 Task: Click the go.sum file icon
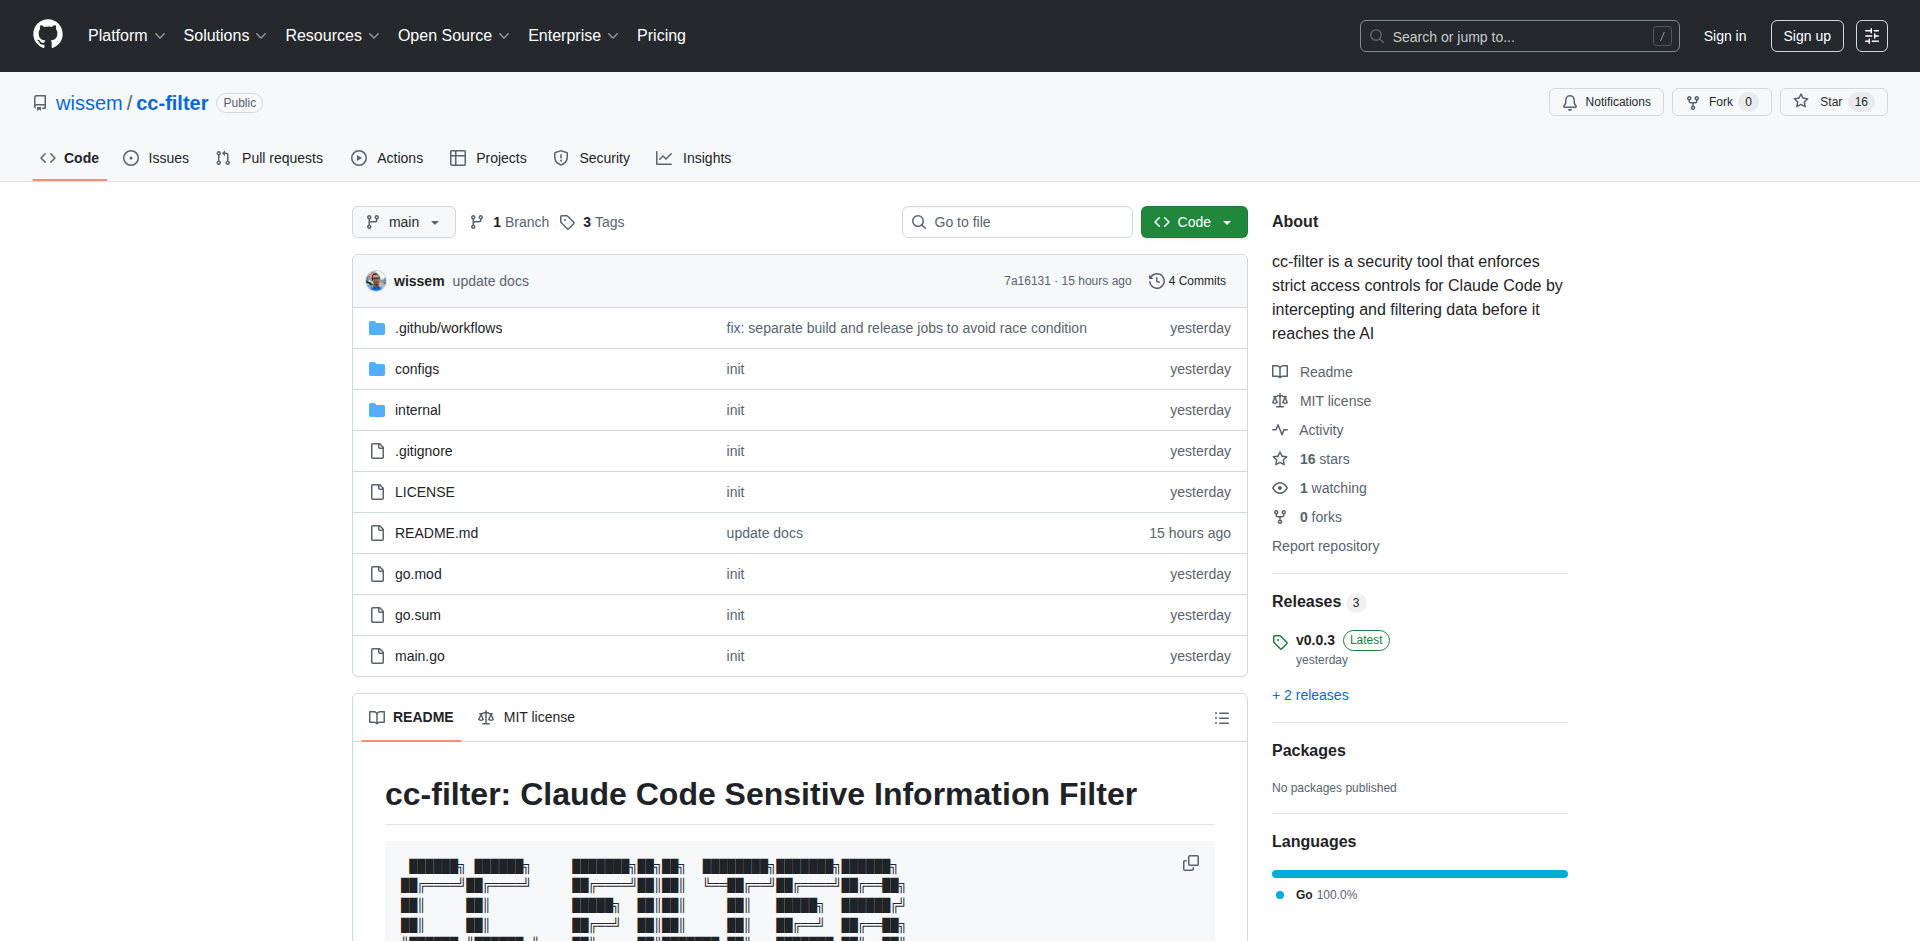coord(377,615)
